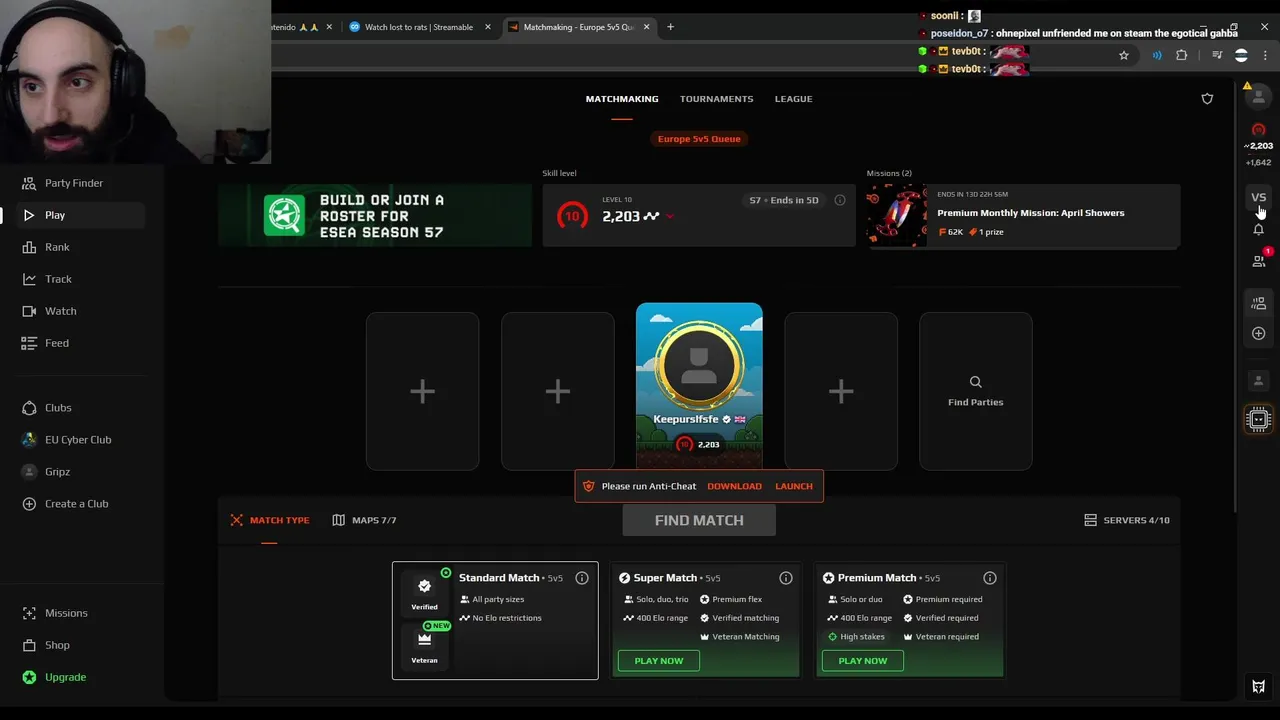Screen dimensions: 1280x720
Task: Open browser extensions puzzle icon
Action: (x=1182, y=56)
